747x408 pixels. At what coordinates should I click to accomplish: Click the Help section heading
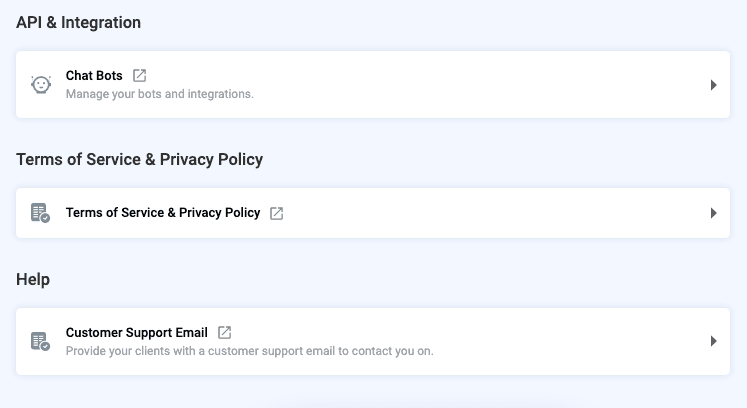33,280
